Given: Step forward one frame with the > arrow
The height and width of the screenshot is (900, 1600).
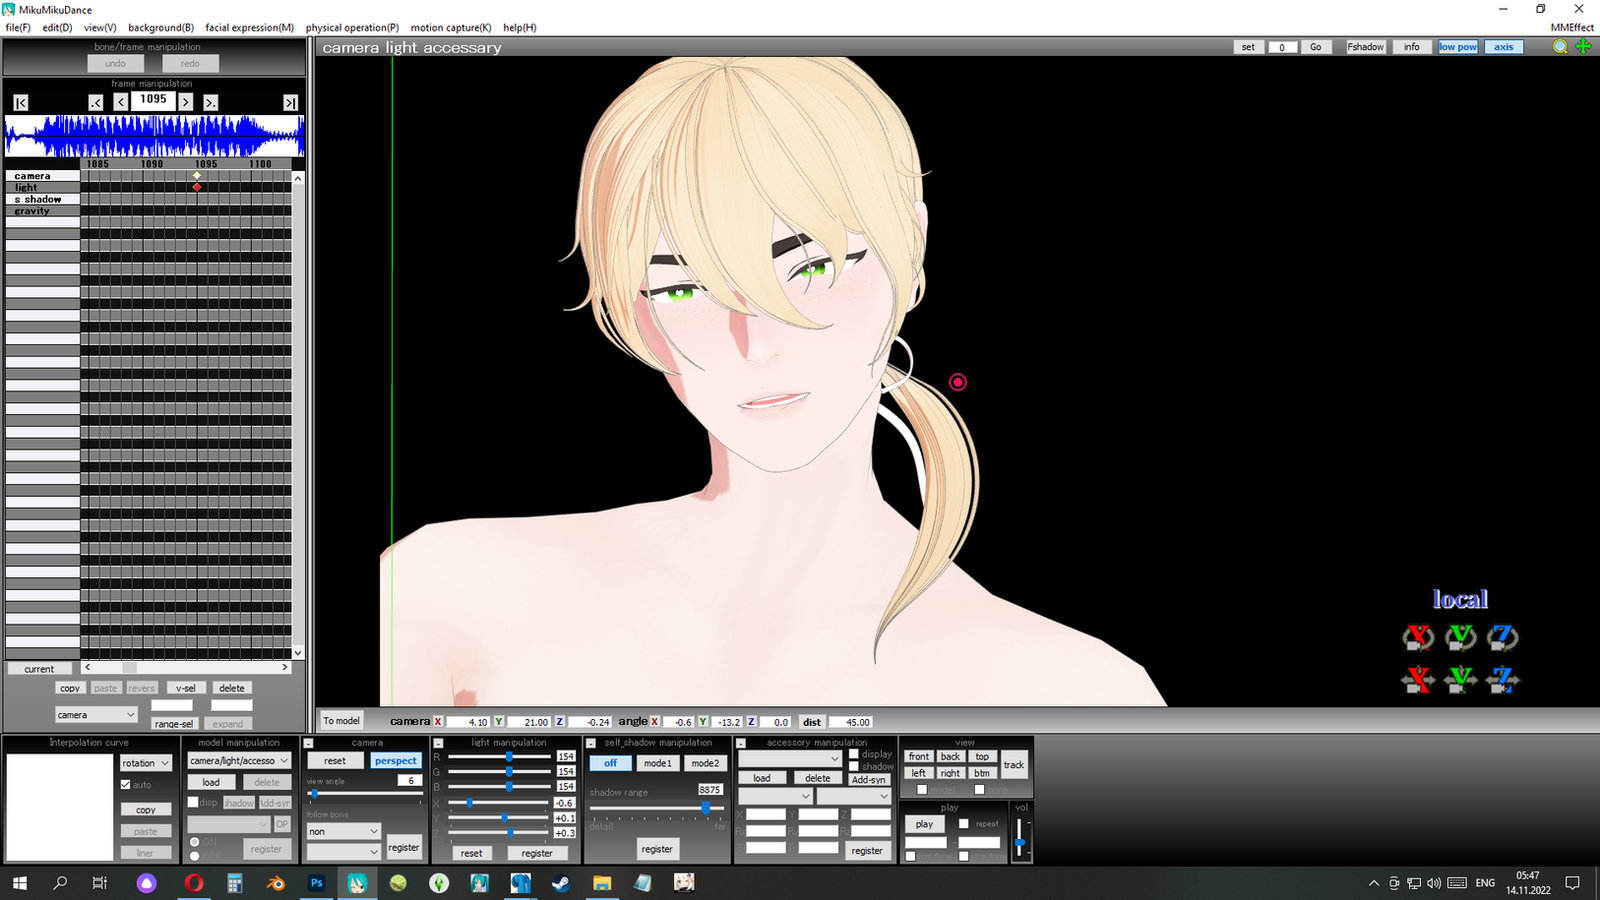Looking at the screenshot, I should pyautogui.click(x=186, y=102).
